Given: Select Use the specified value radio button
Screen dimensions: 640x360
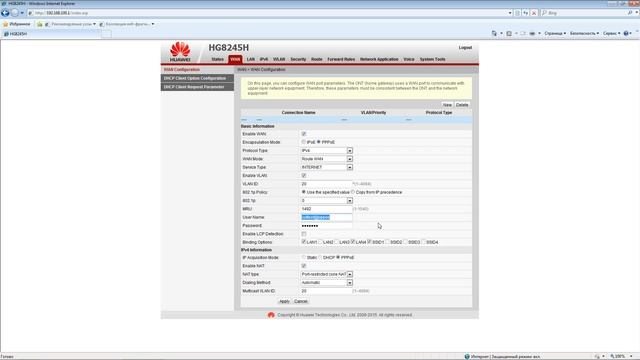Looking at the screenshot, I should [303, 192].
